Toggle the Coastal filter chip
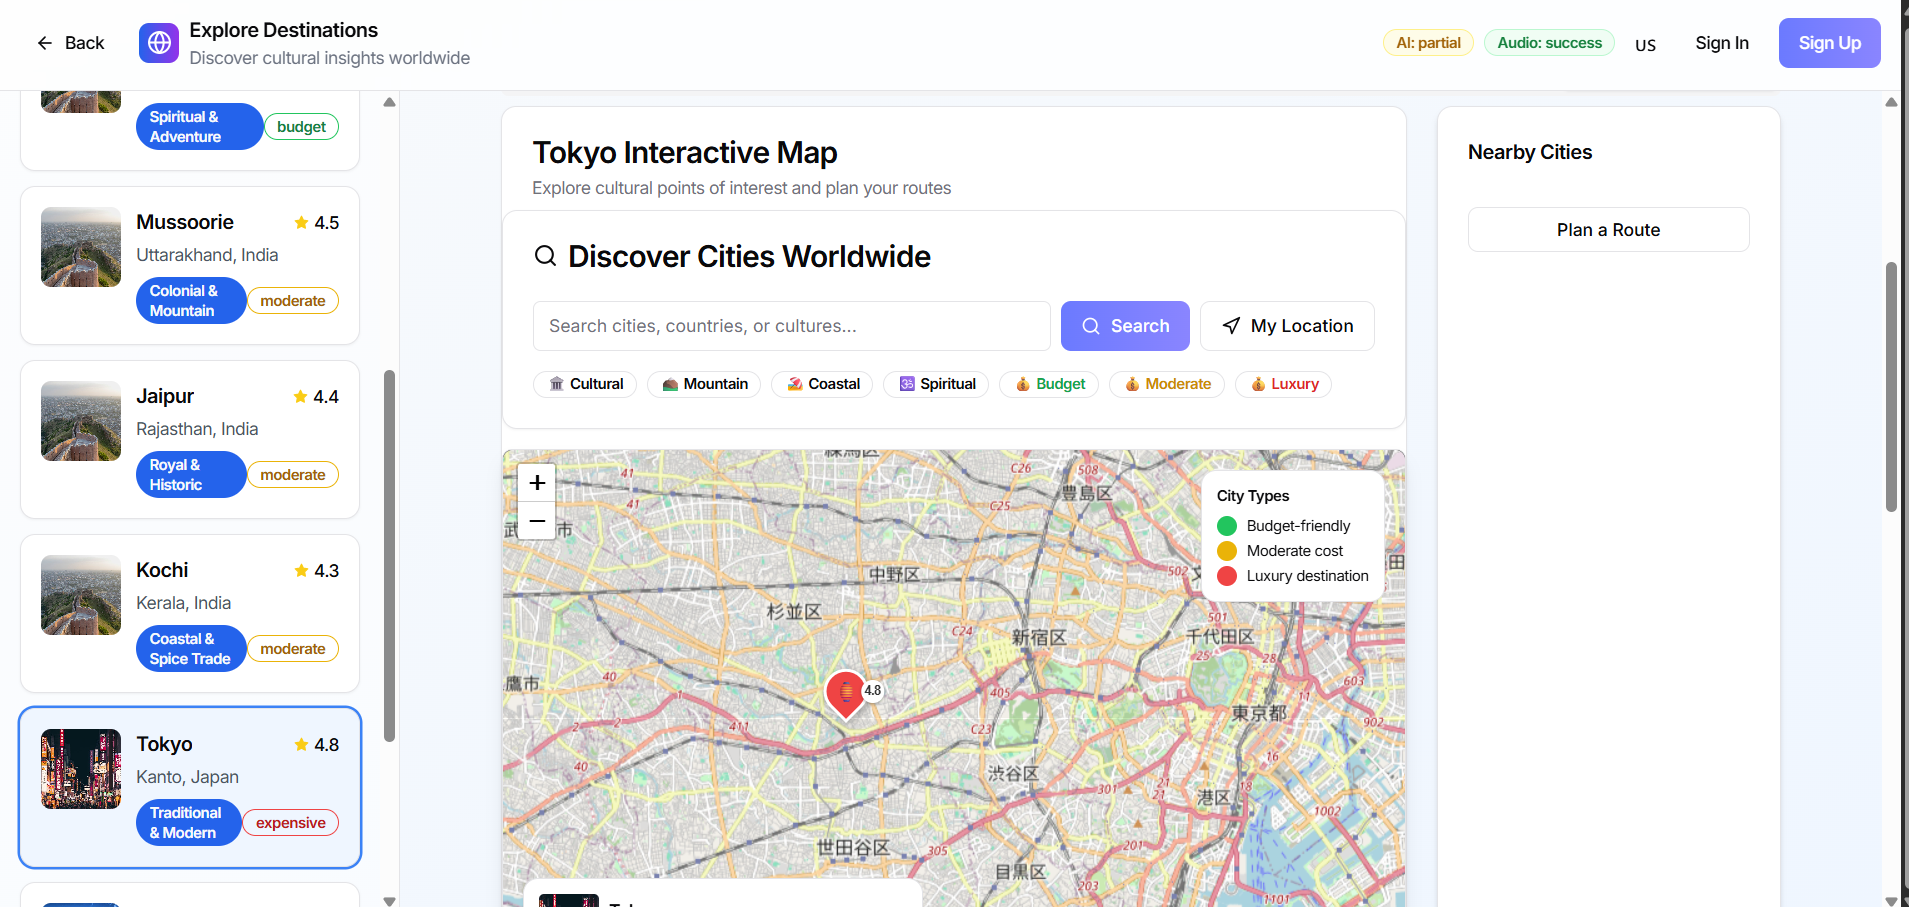The width and height of the screenshot is (1909, 907). click(822, 384)
